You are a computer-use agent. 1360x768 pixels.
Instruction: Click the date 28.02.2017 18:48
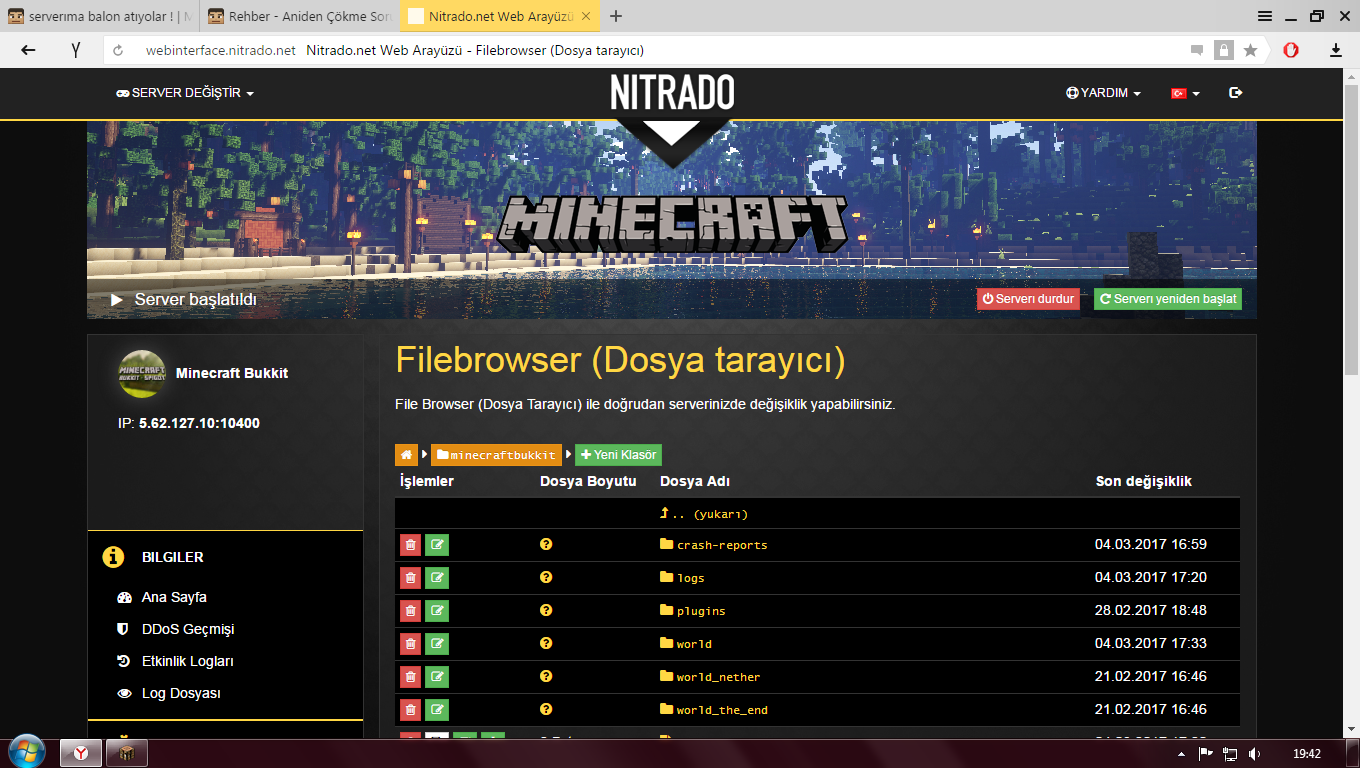pos(1151,611)
